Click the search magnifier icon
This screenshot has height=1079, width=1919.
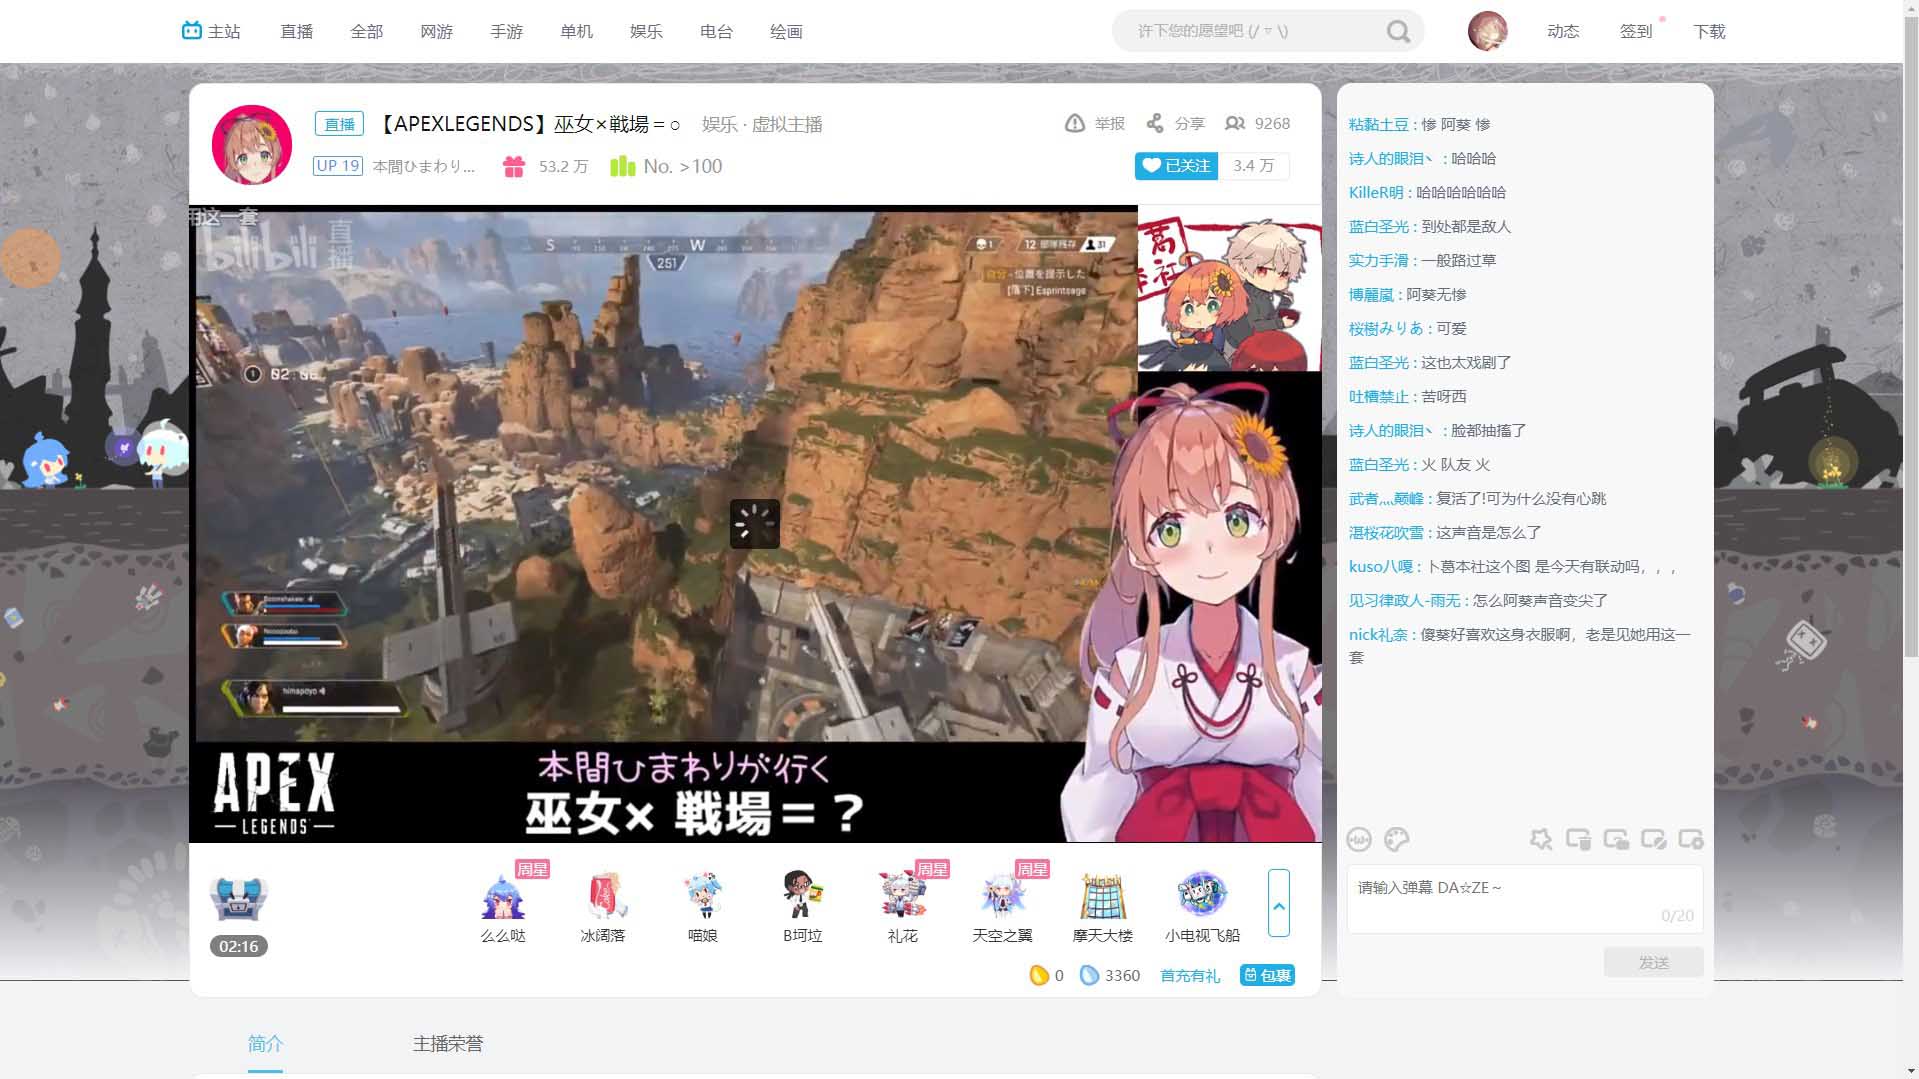(1397, 31)
